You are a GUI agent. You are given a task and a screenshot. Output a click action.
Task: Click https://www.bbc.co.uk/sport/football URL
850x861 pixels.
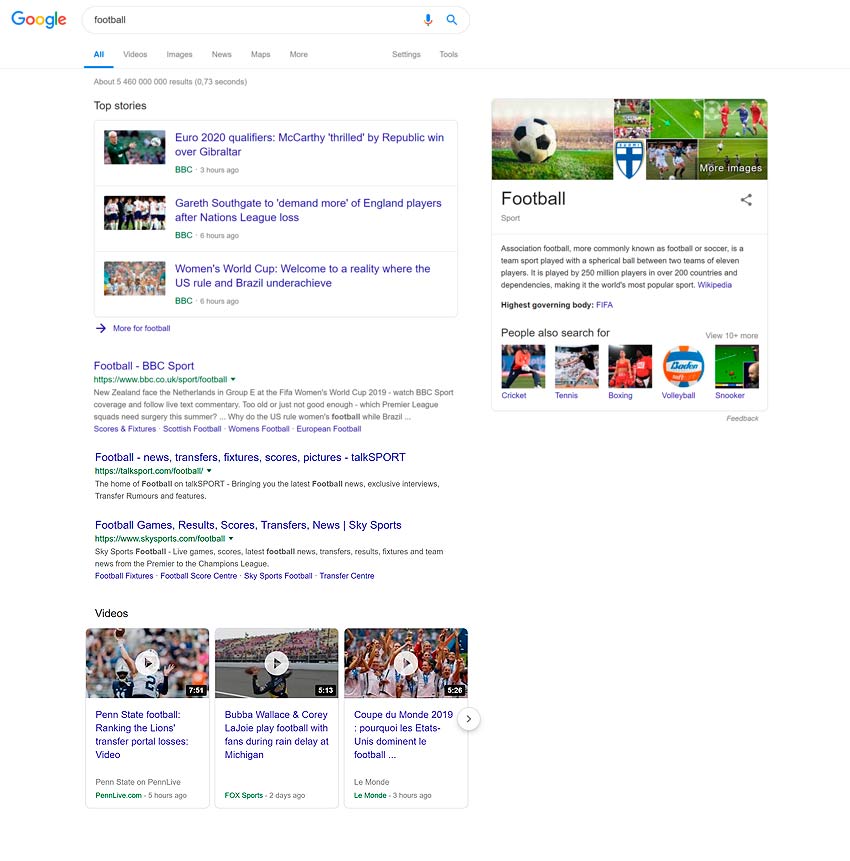tap(160, 379)
